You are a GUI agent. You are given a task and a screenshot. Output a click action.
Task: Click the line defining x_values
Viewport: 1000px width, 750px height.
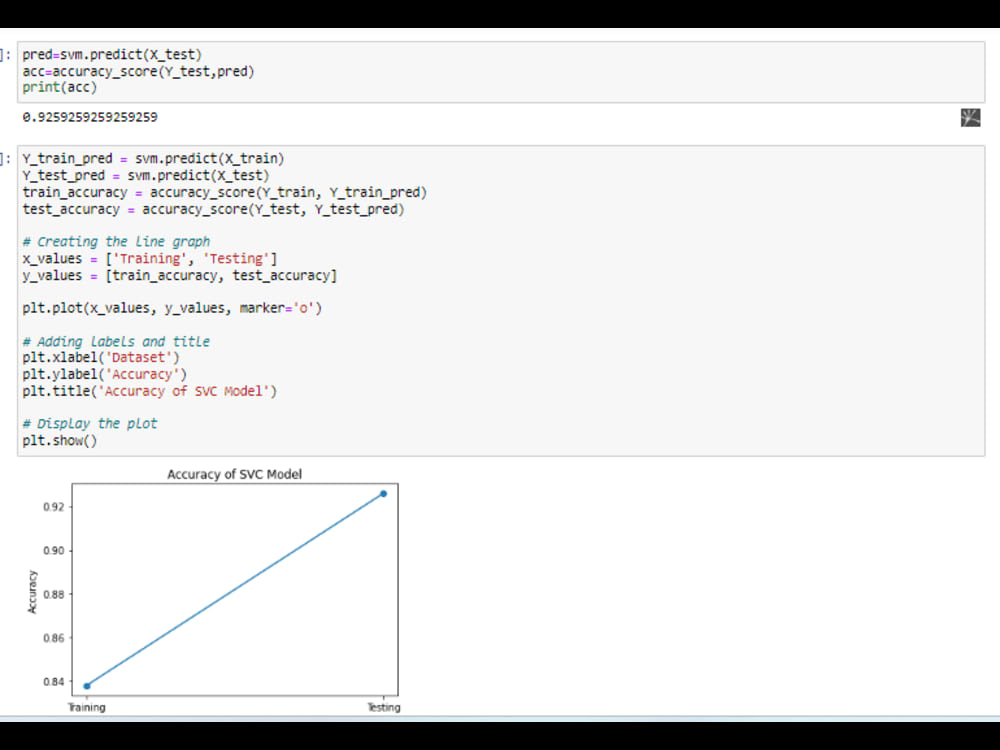pyautogui.click(x=150, y=259)
